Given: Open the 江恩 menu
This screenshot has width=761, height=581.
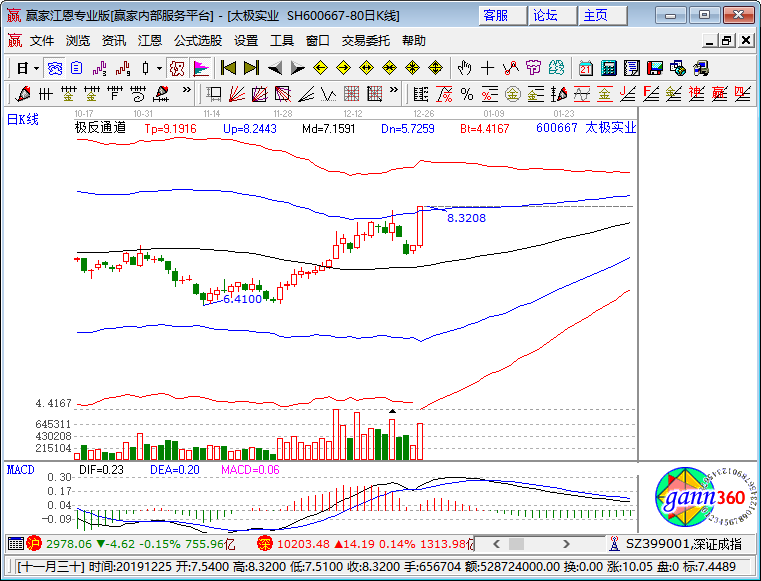Looking at the screenshot, I should 149,41.
